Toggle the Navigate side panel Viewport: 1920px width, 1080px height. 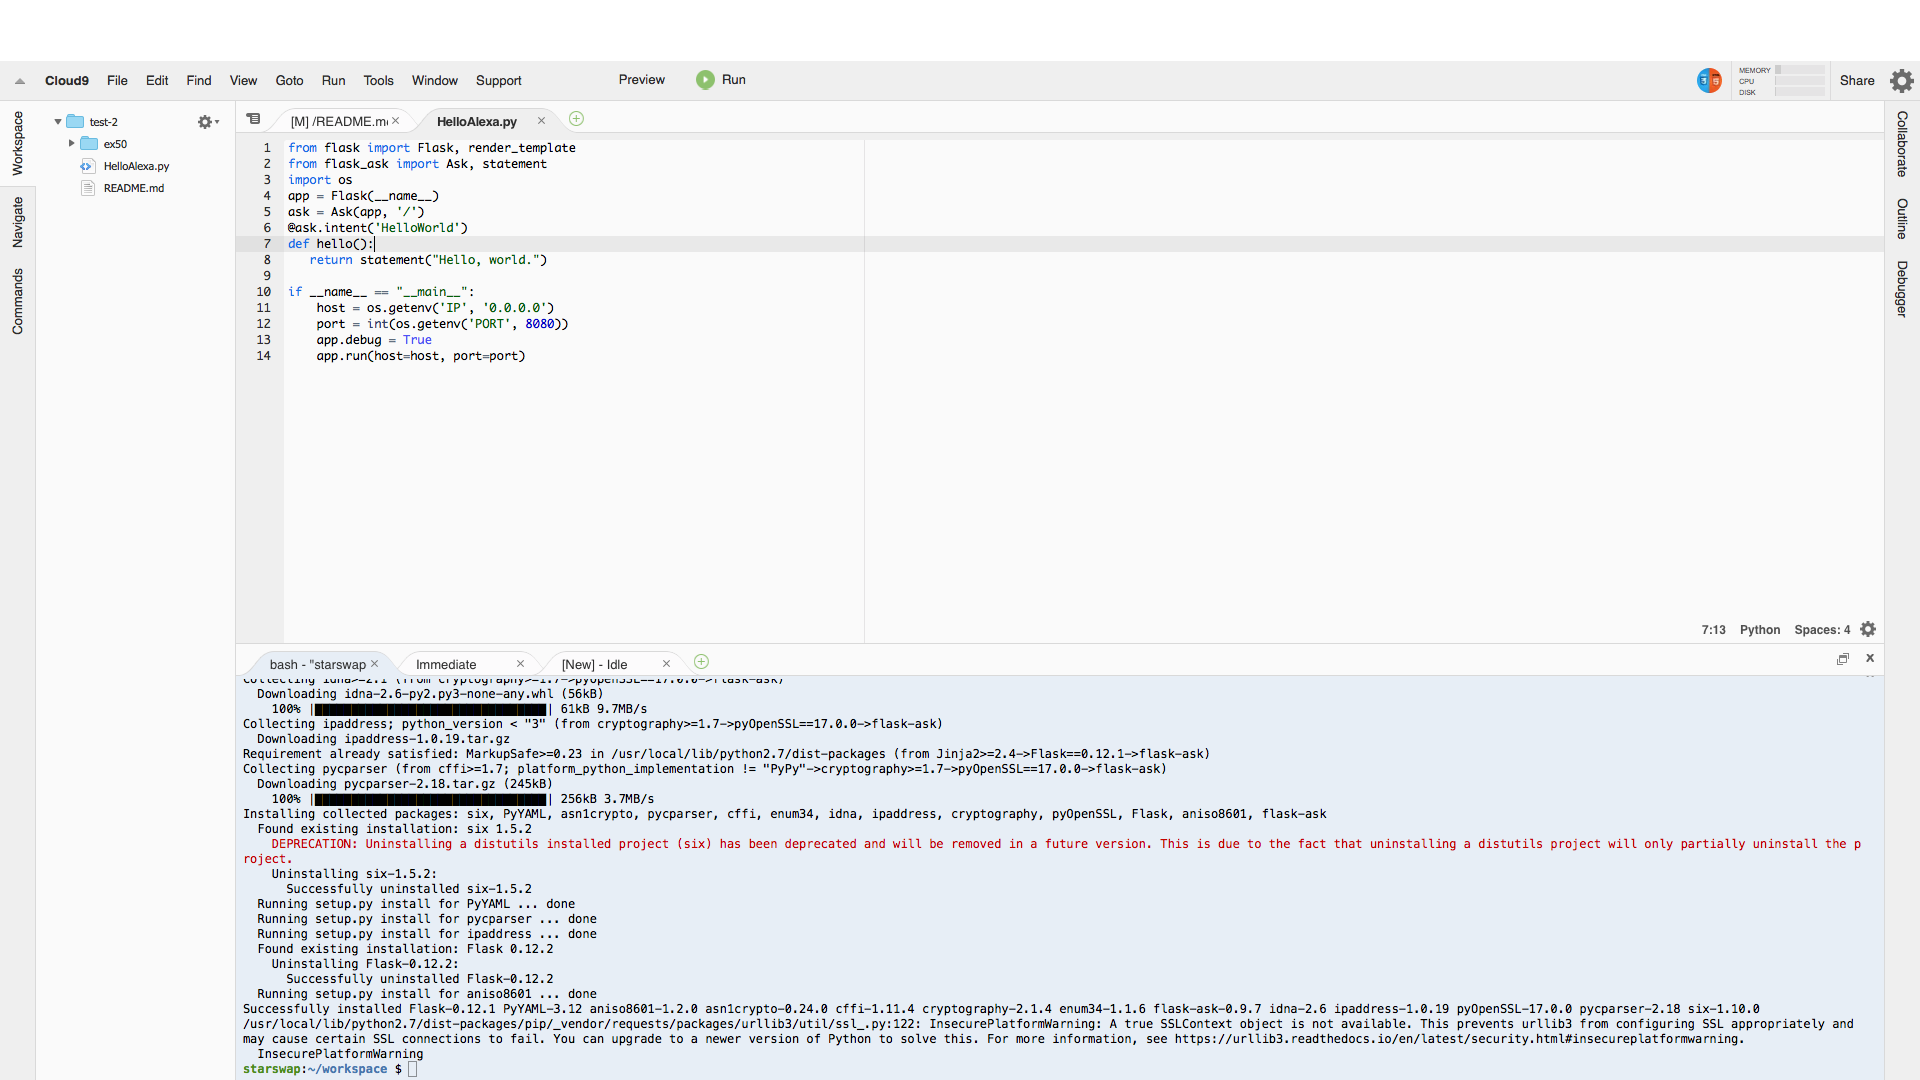pyautogui.click(x=17, y=222)
